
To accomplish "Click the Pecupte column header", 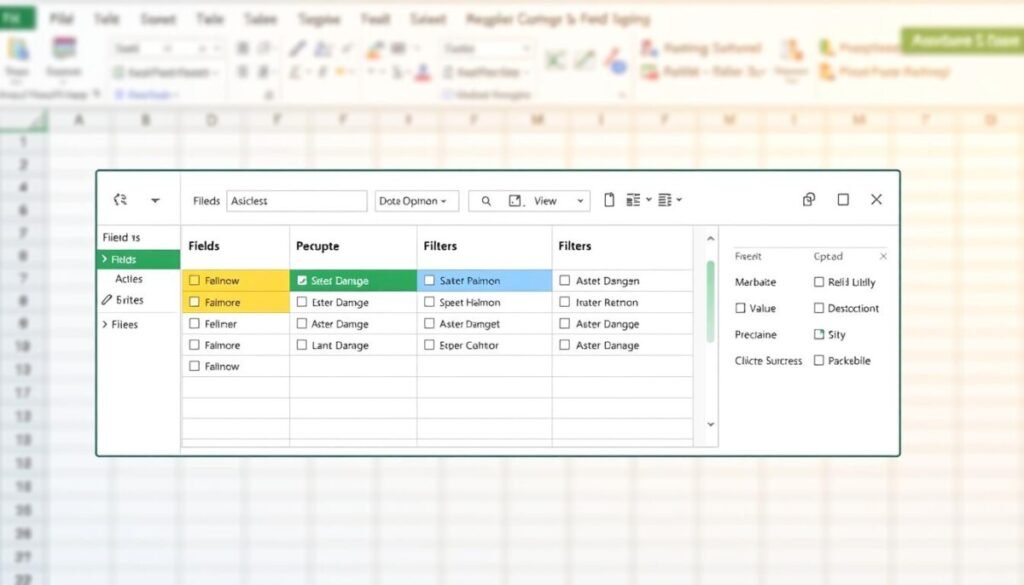I will pyautogui.click(x=317, y=246).
